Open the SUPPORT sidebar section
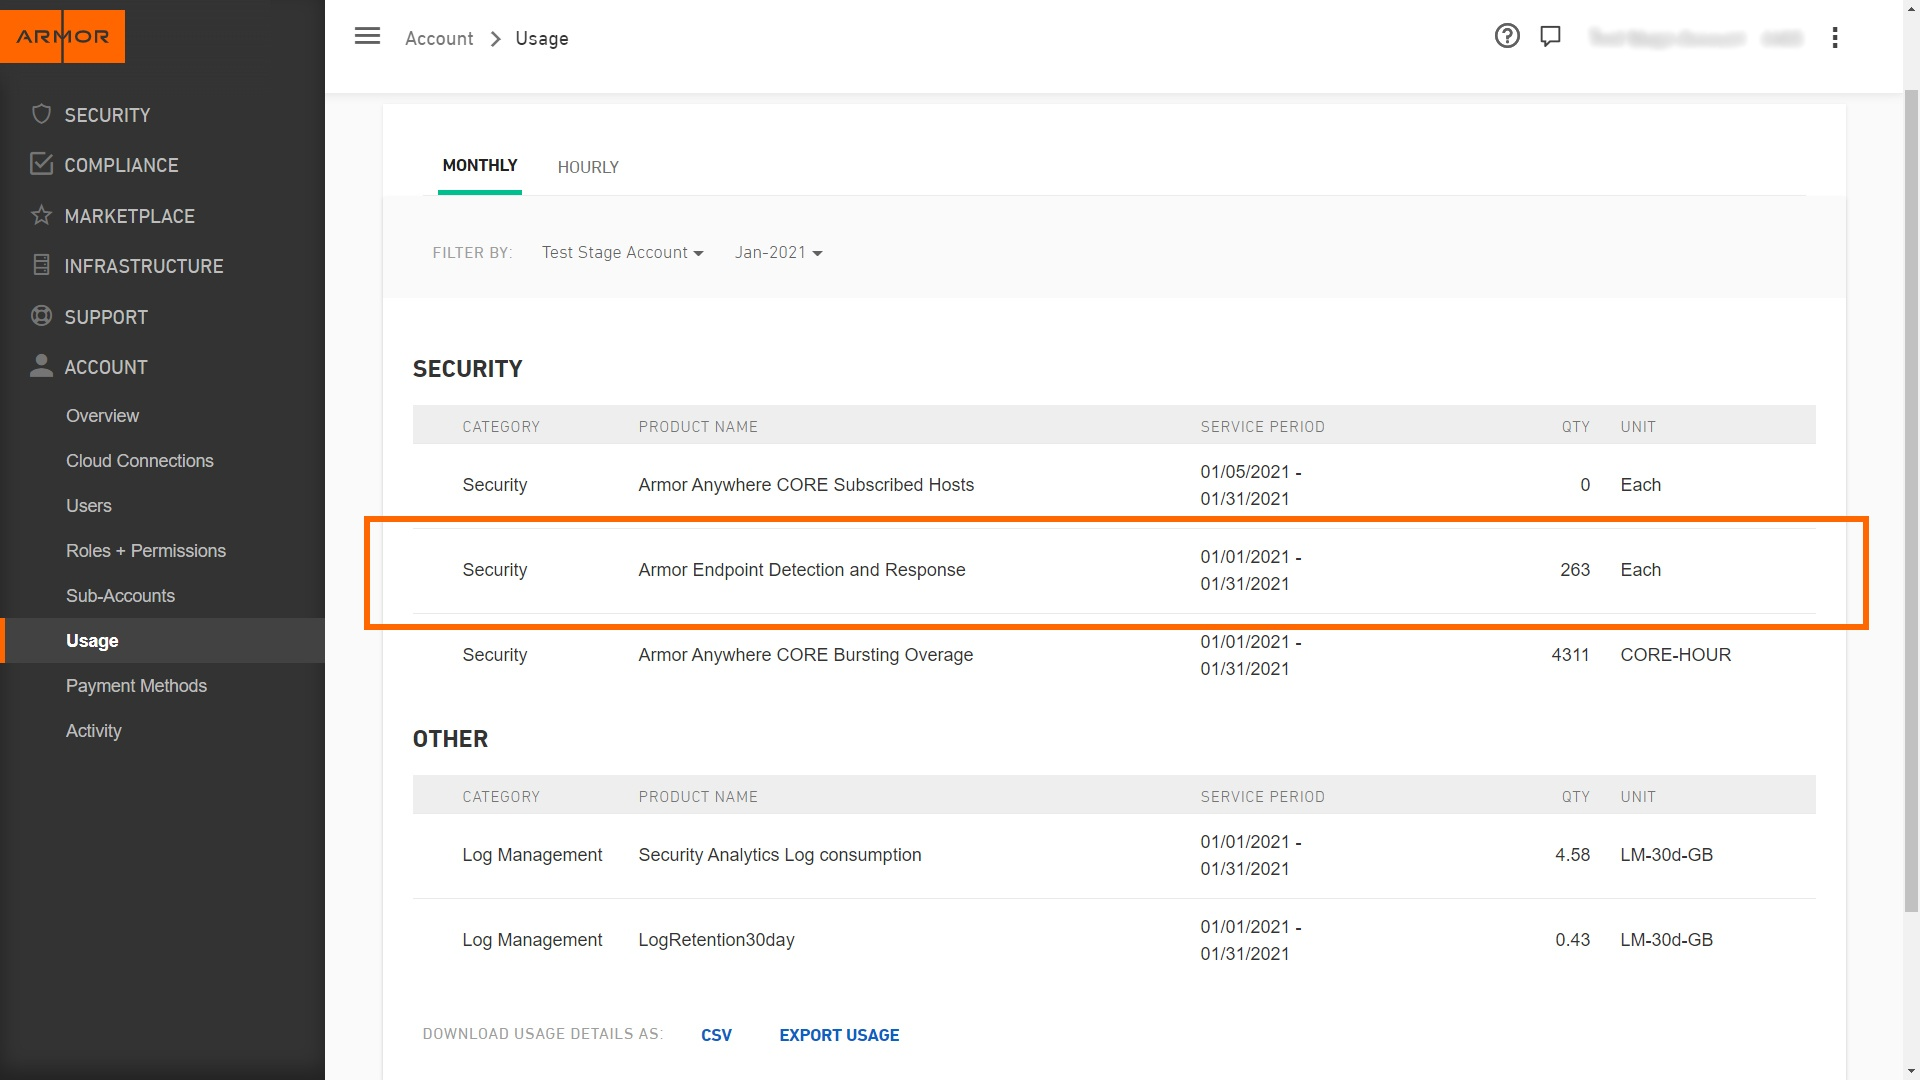 point(106,317)
